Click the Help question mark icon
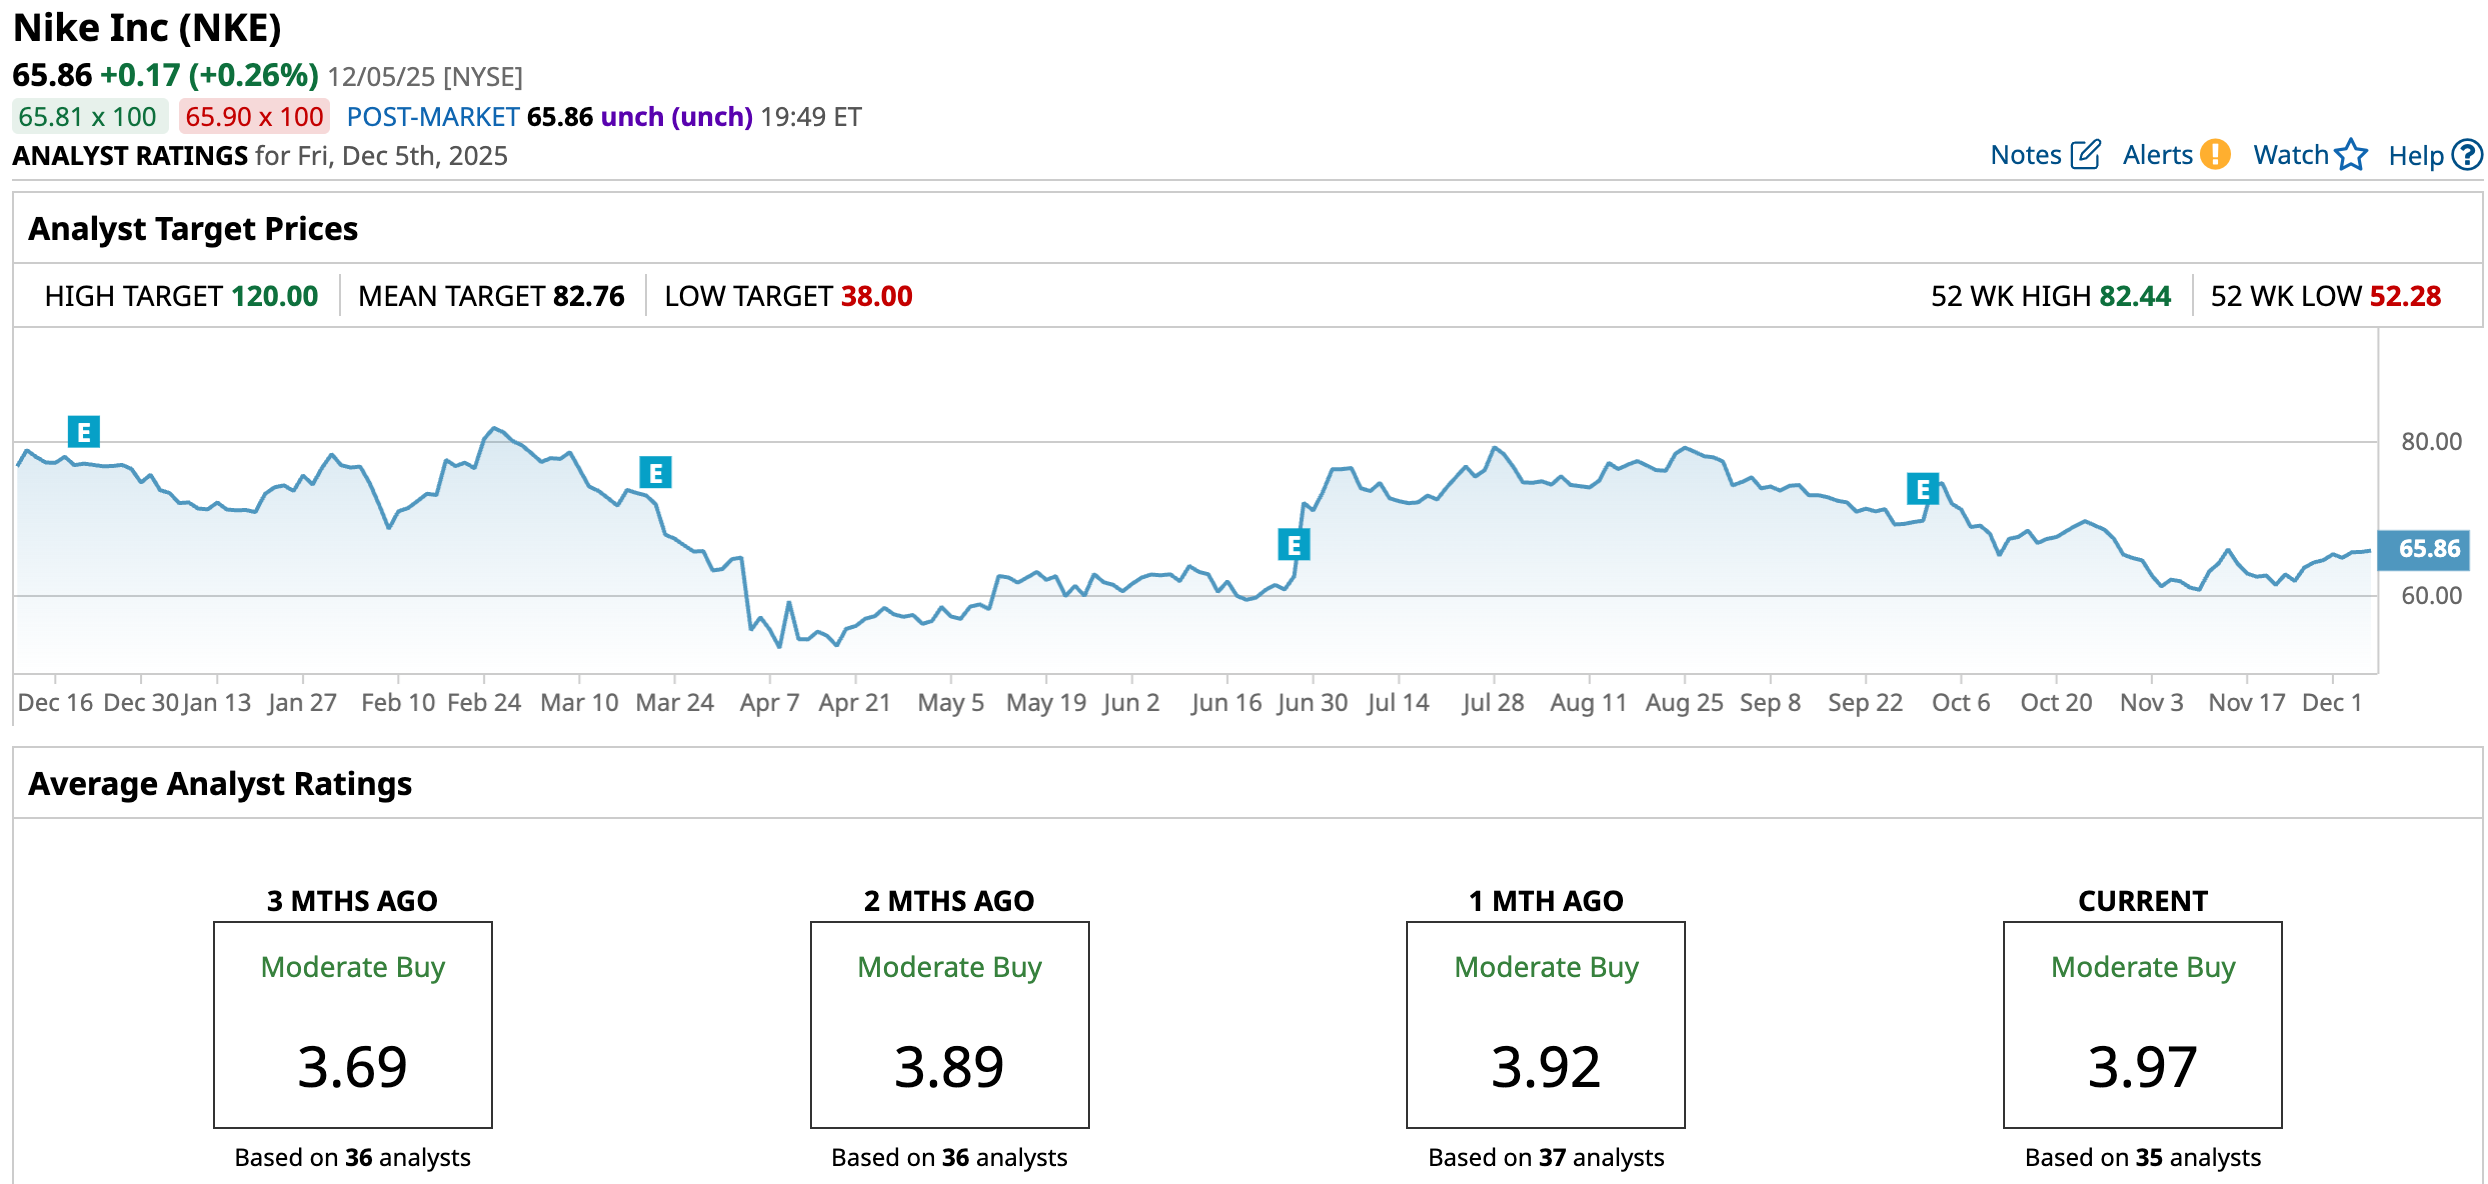Image resolution: width=2488 pixels, height=1184 pixels. pyautogui.click(x=2468, y=155)
